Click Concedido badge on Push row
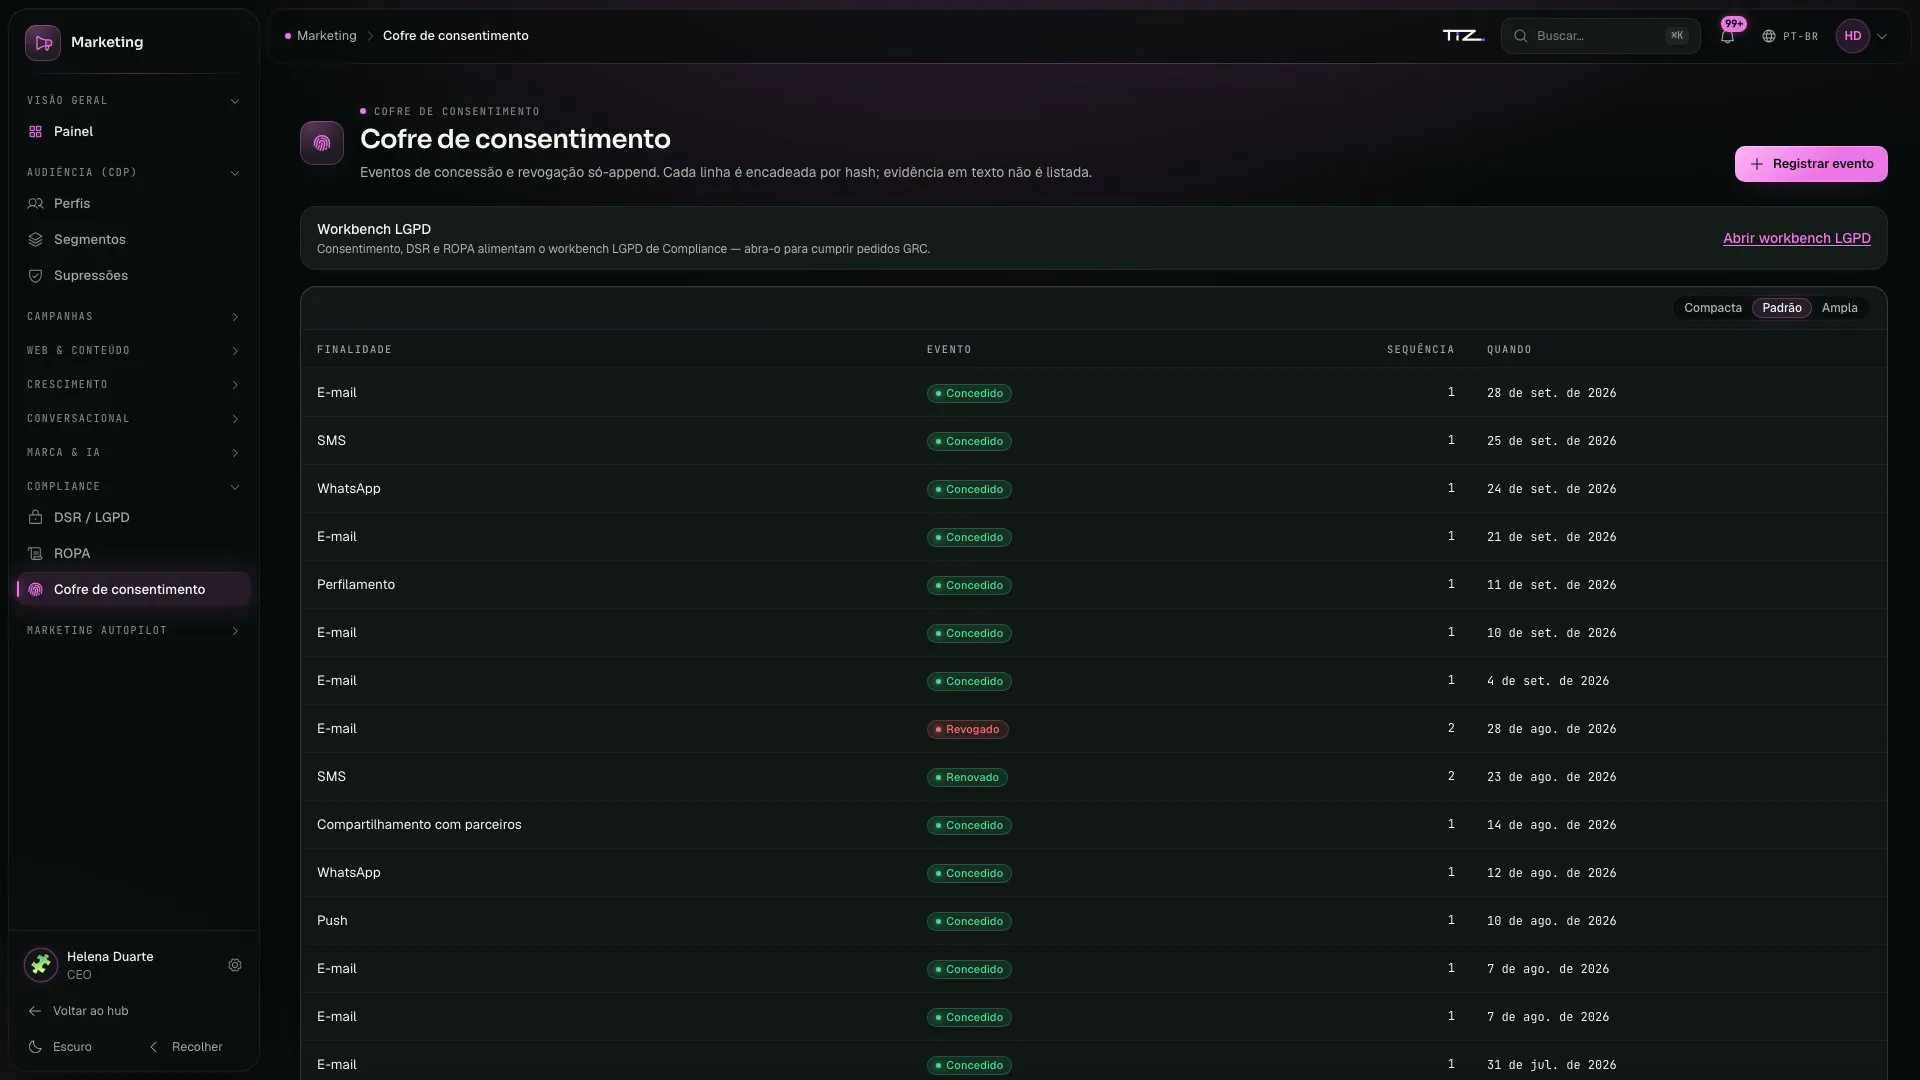 [969, 922]
